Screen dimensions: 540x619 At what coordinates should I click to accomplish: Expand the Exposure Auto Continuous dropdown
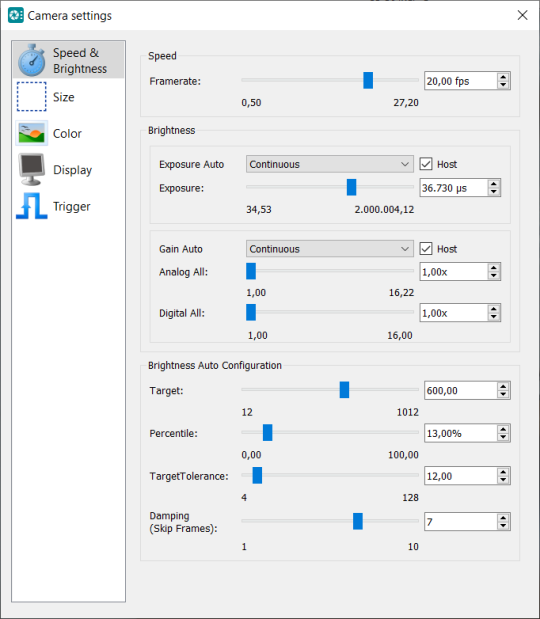(330, 164)
